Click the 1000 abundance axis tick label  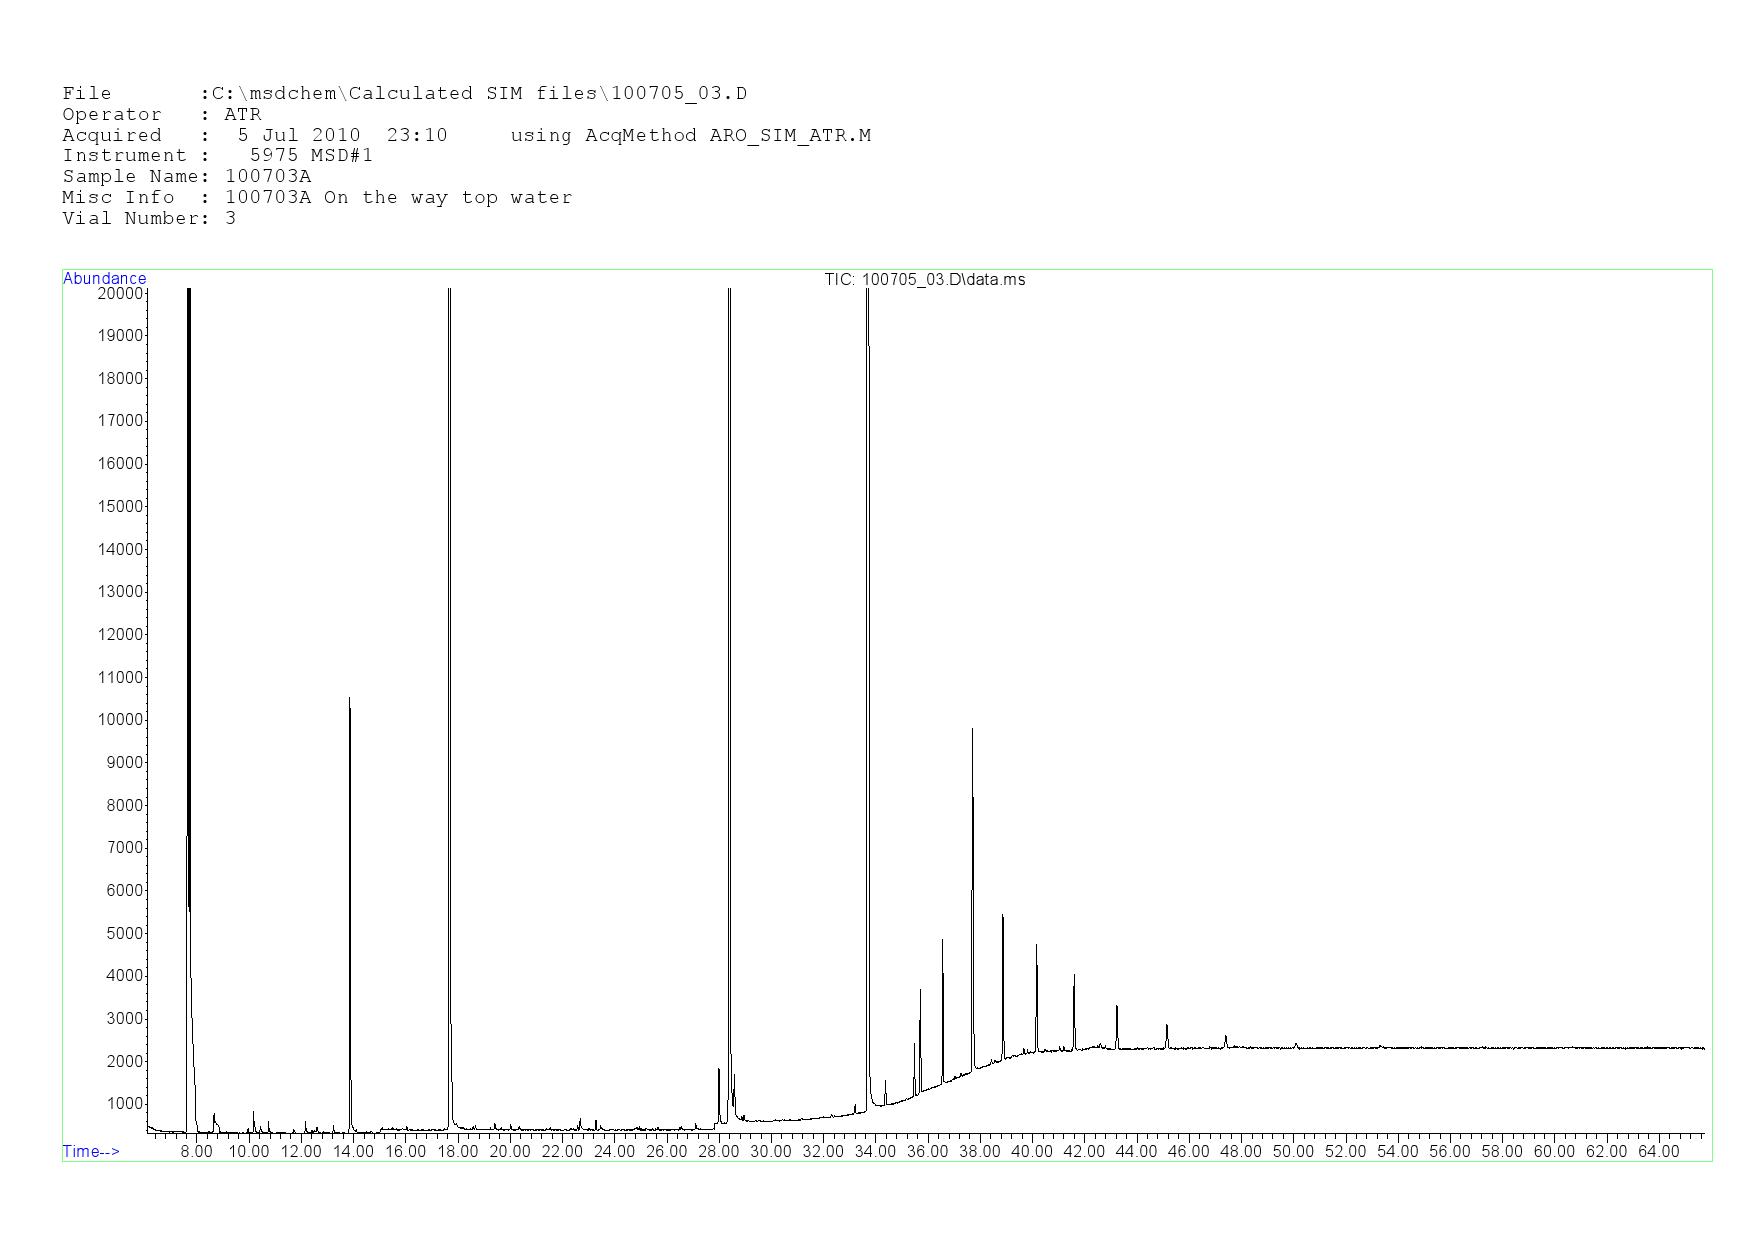124,1104
